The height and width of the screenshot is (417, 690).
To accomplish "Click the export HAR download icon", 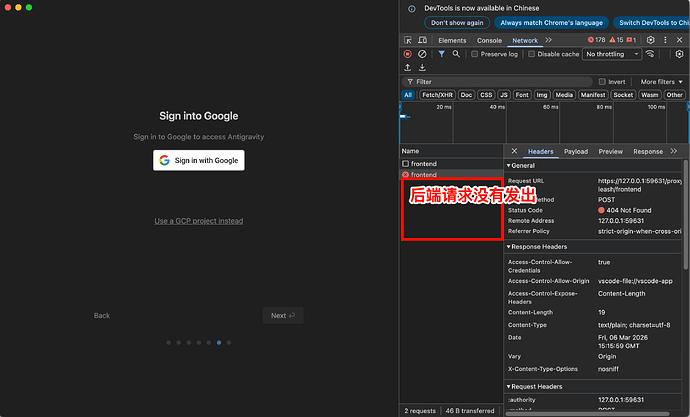I will click(x=422, y=67).
